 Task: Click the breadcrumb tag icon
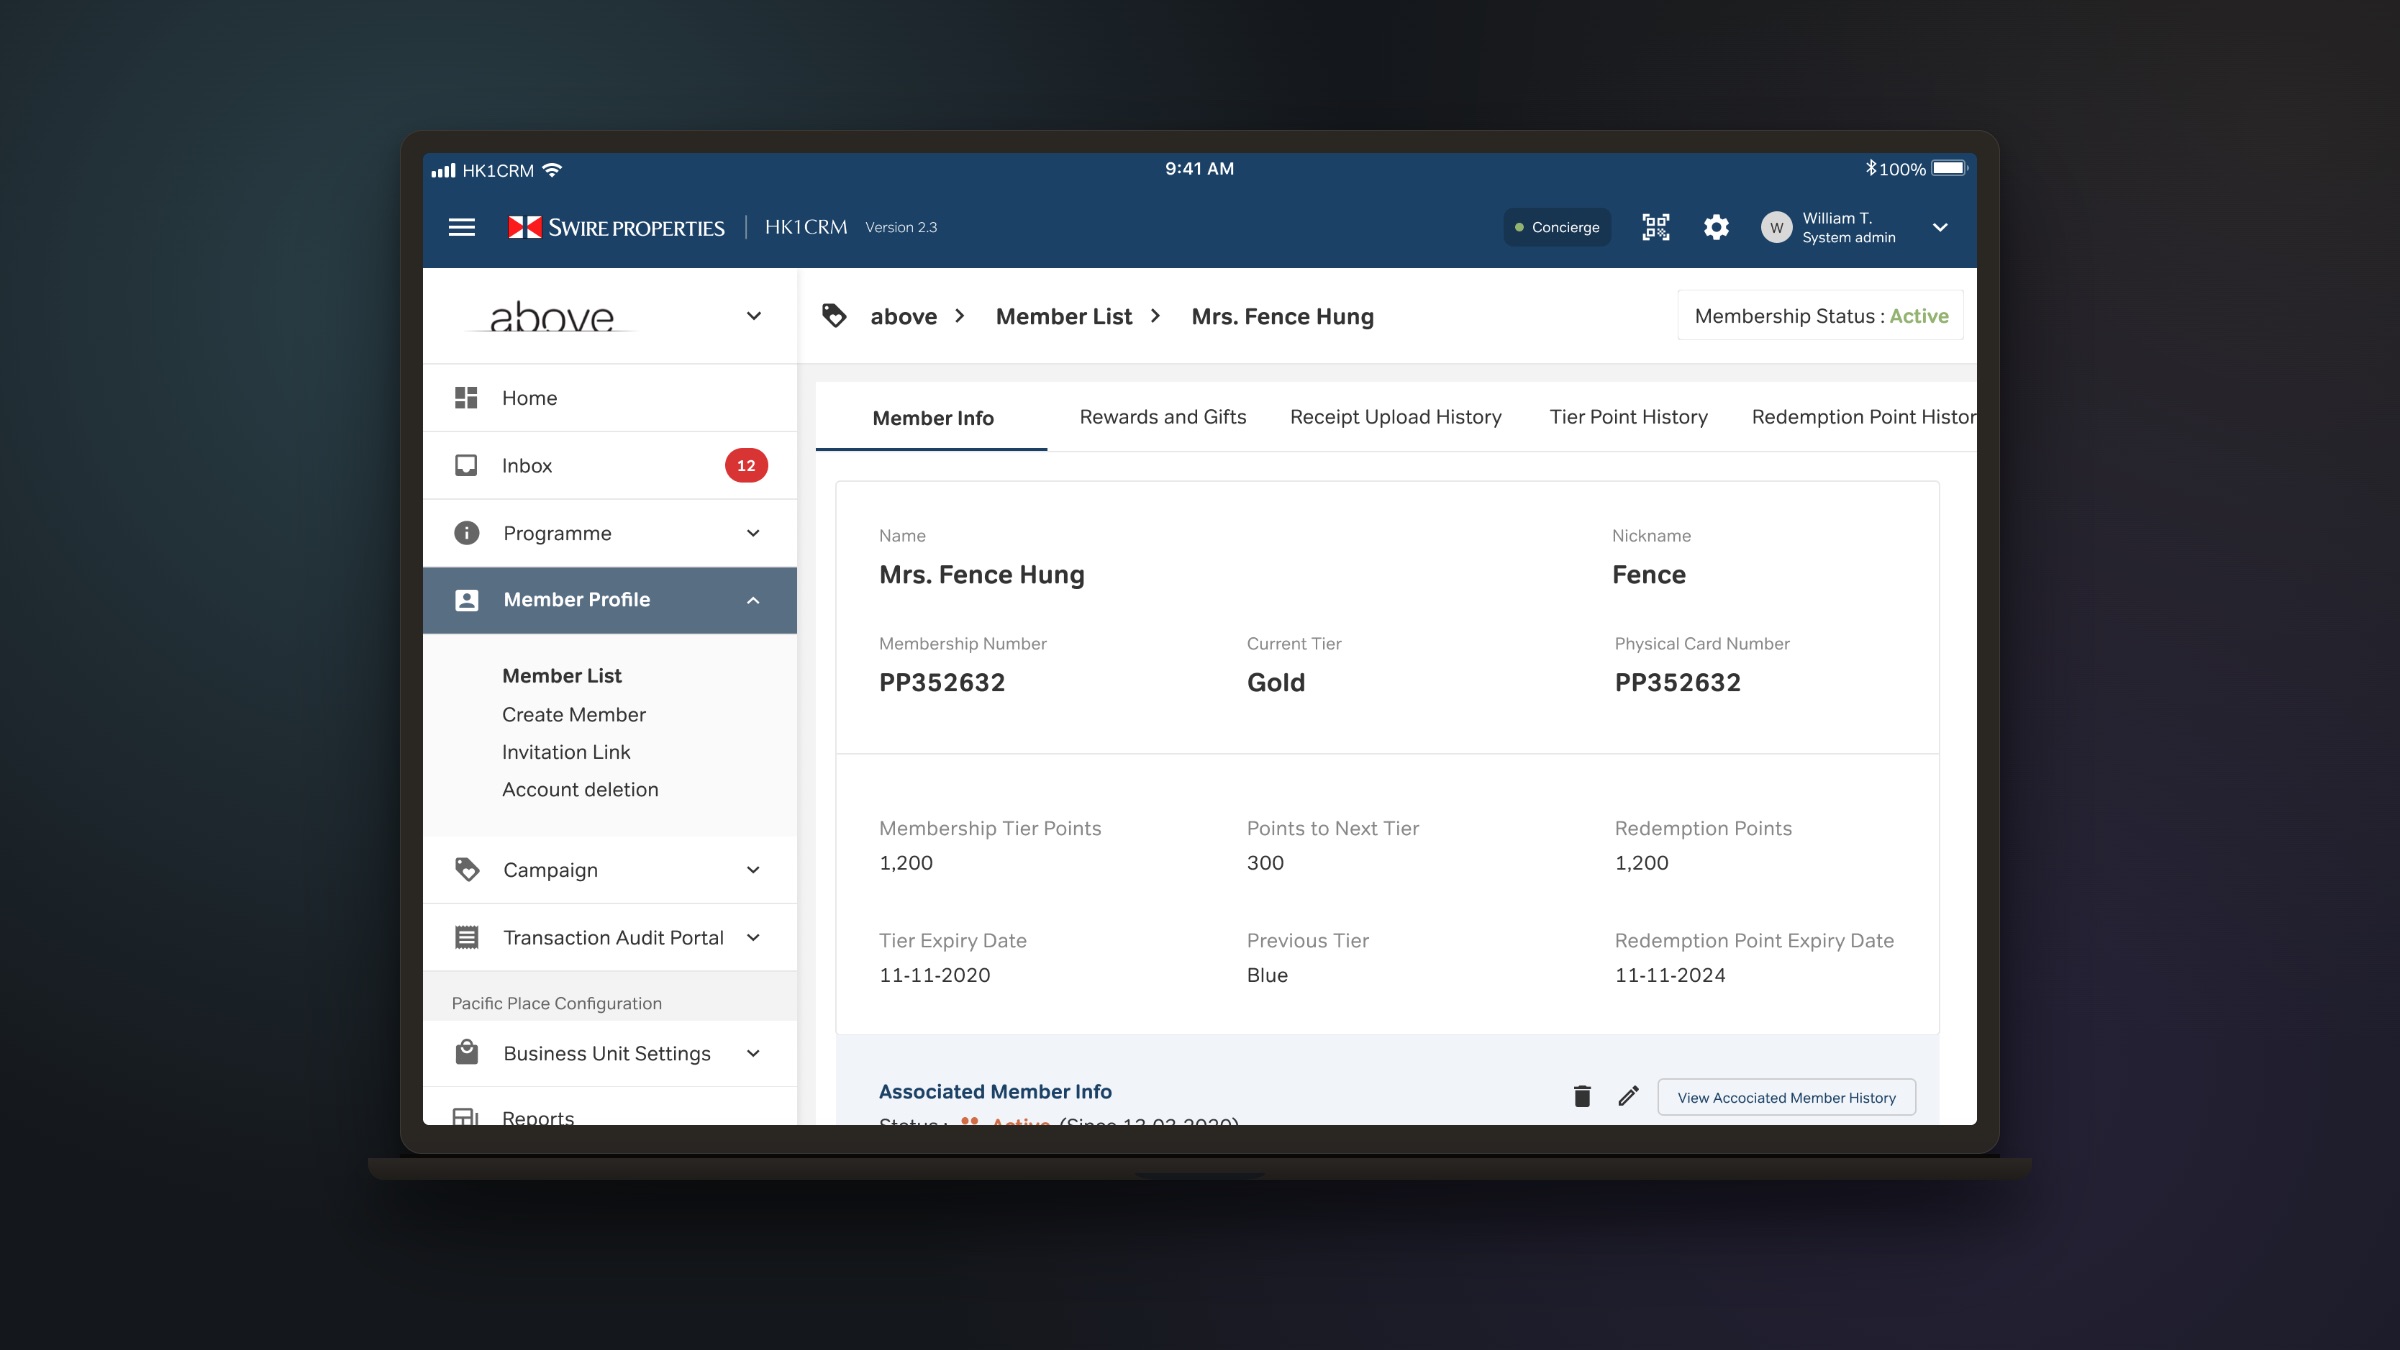click(x=834, y=316)
